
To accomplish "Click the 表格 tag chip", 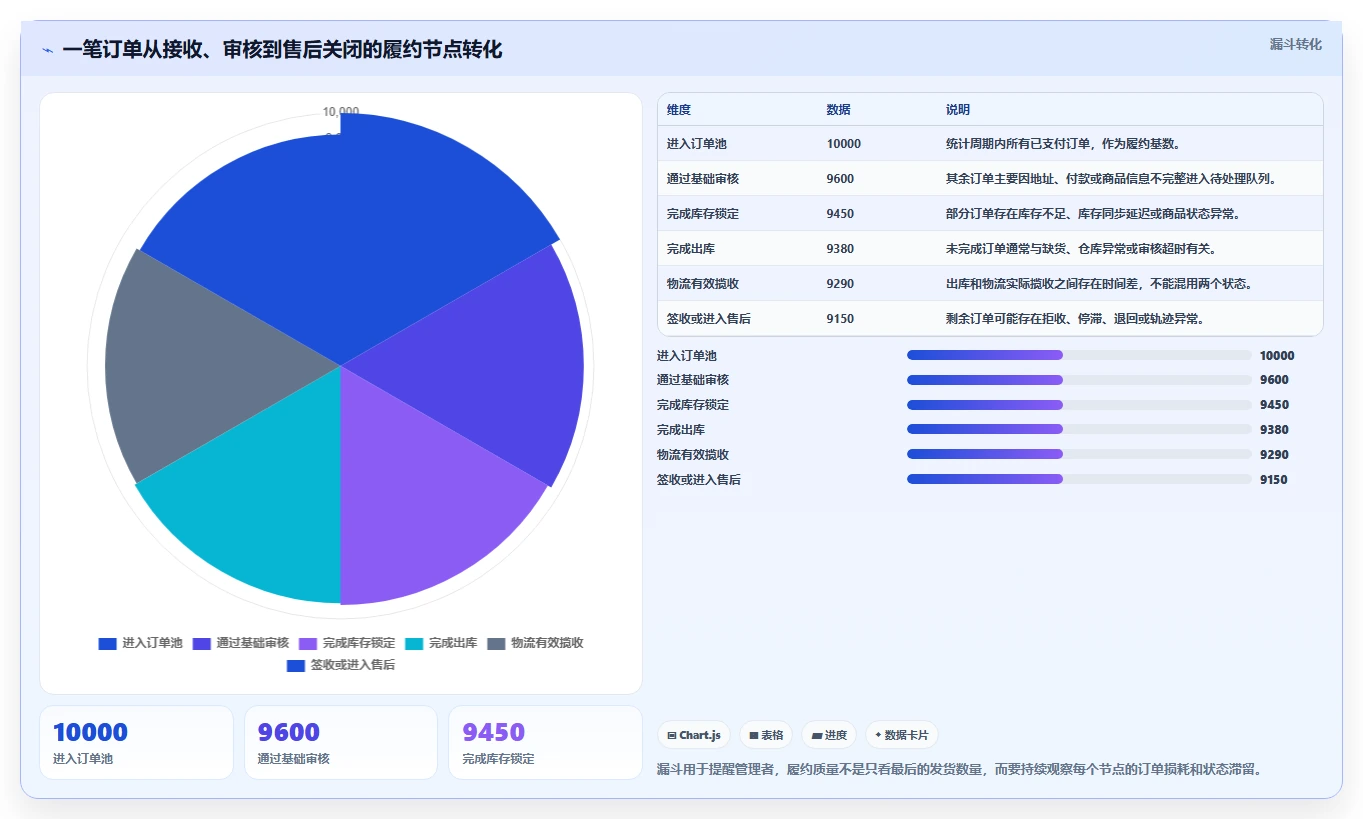I will click(x=766, y=735).
